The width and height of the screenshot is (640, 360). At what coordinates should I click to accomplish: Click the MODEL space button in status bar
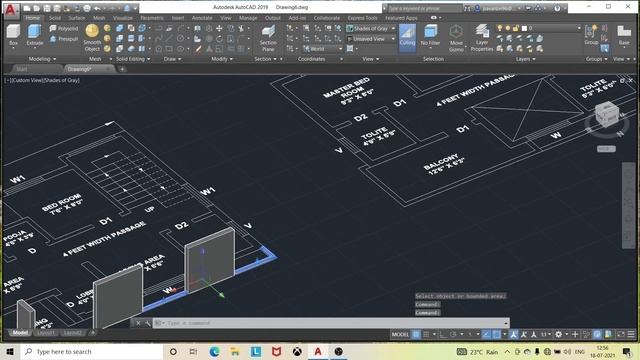pos(400,334)
